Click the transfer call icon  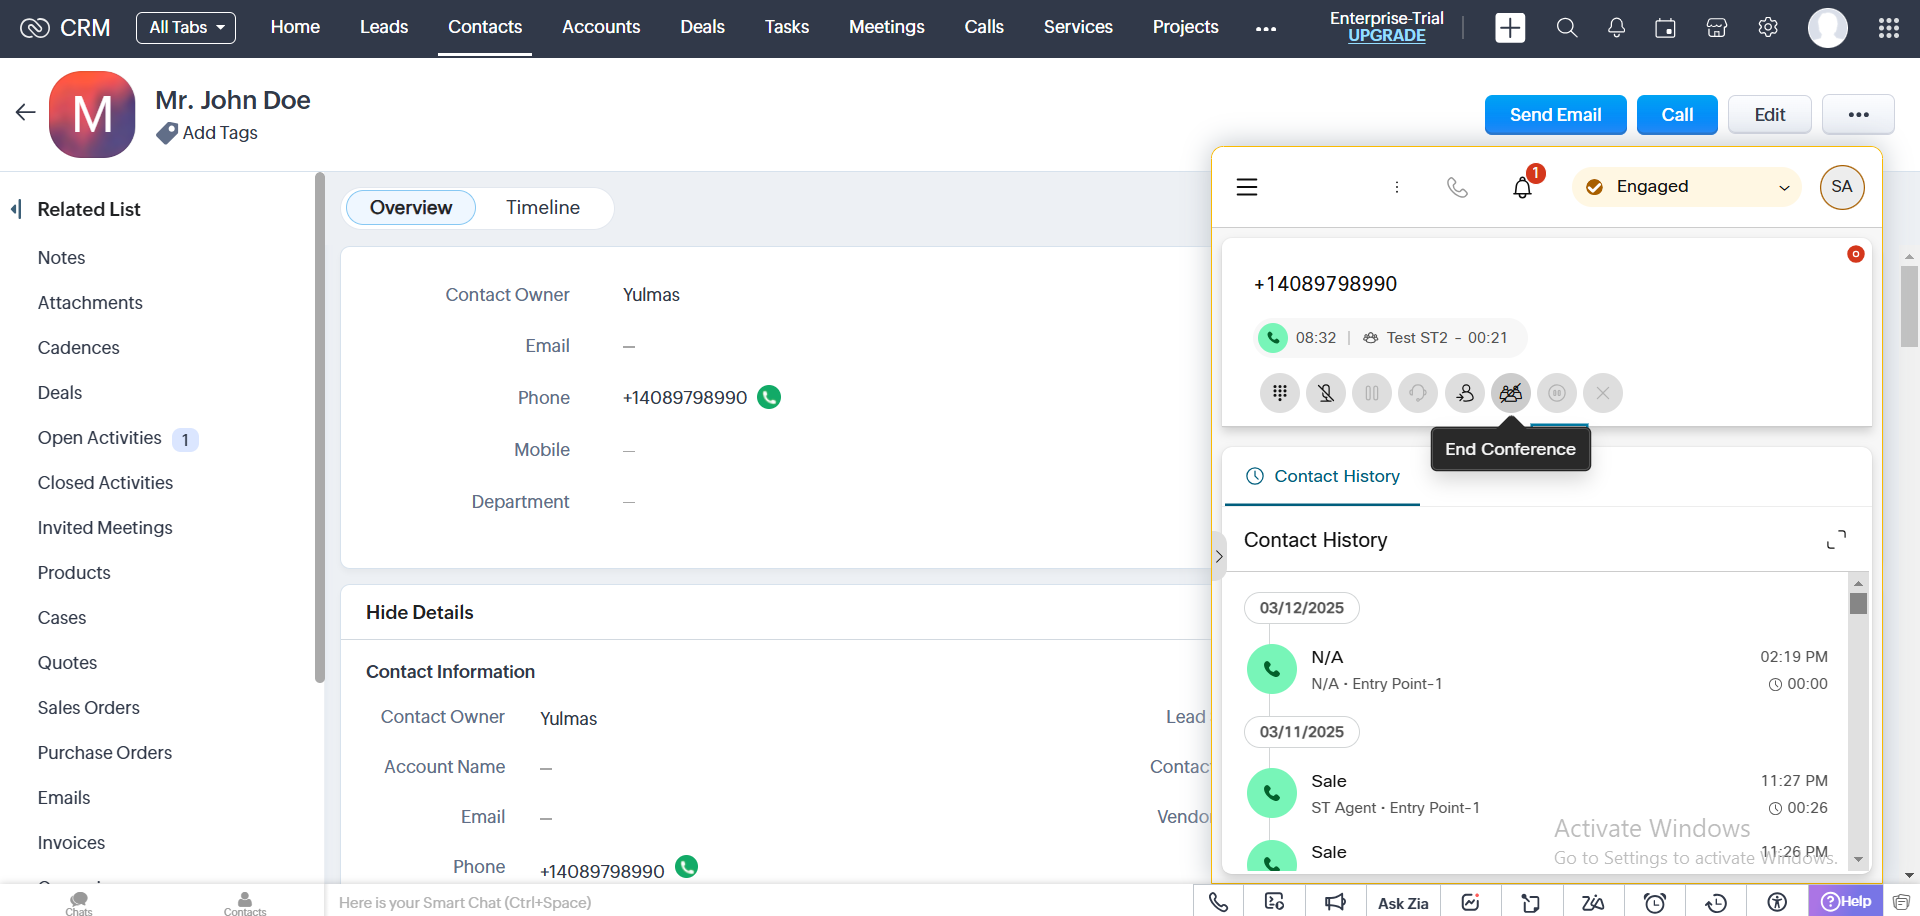click(1464, 393)
